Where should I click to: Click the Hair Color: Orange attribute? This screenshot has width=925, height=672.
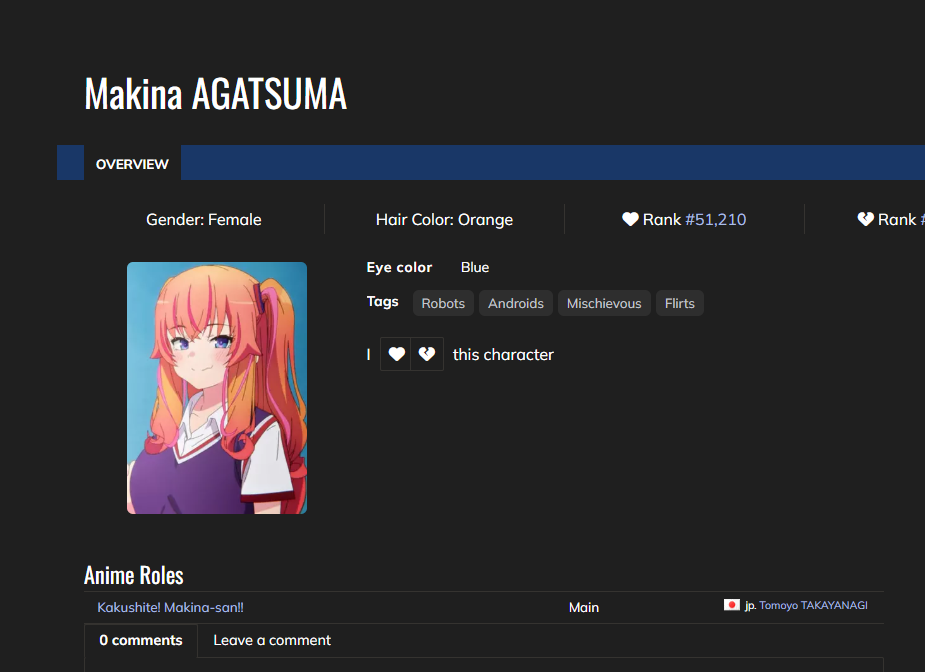pos(444,219)
